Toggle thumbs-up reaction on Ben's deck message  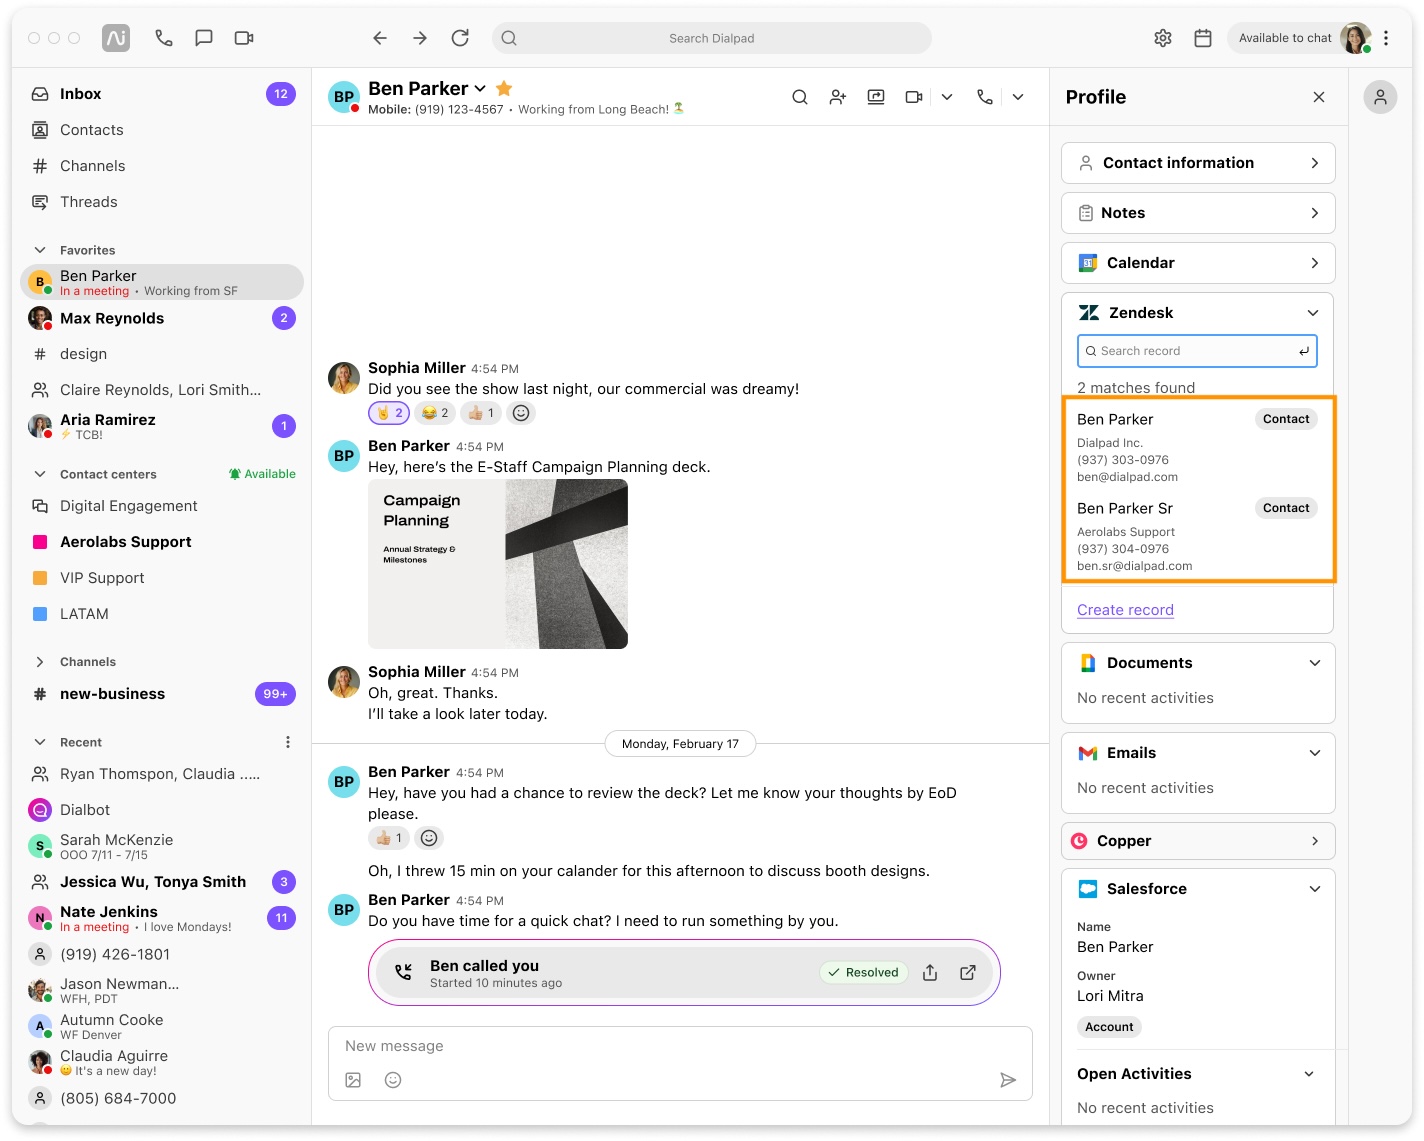coord(389,838)
